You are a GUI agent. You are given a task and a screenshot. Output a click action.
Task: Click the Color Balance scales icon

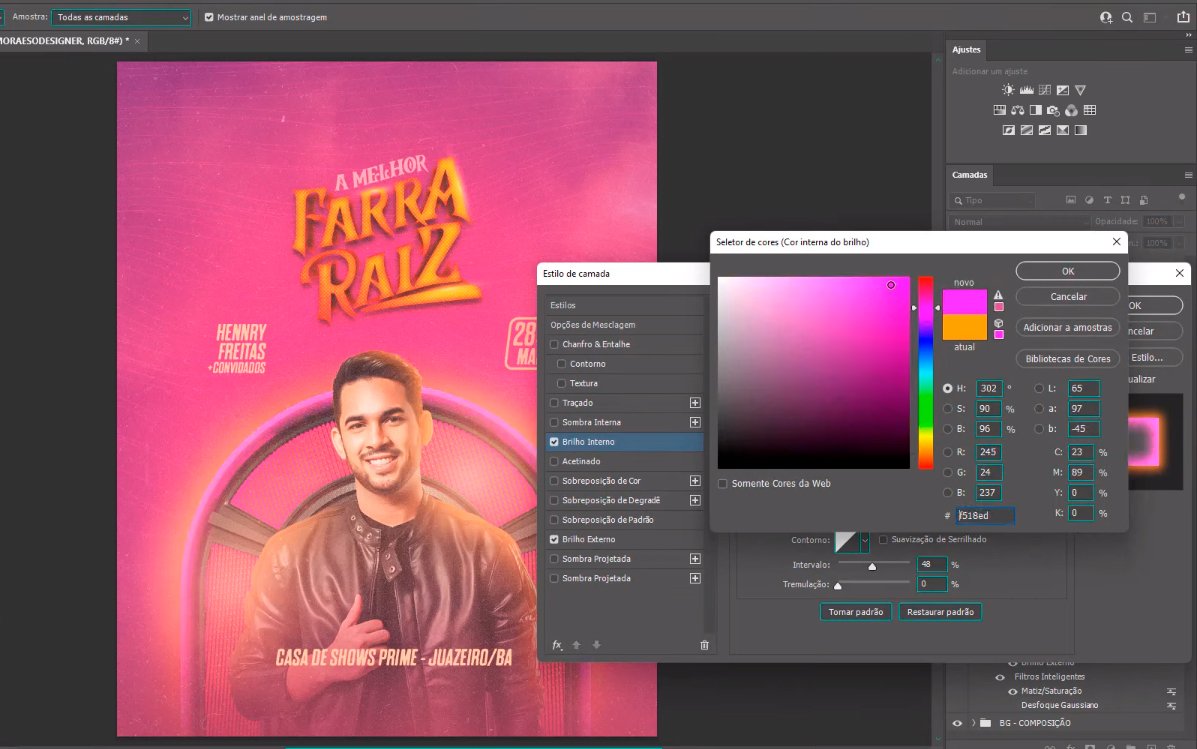[1017, 110]
